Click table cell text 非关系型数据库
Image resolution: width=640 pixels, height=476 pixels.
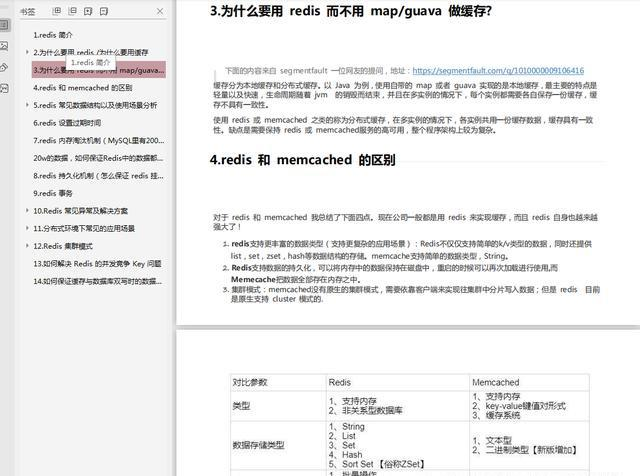pos(372,411)
